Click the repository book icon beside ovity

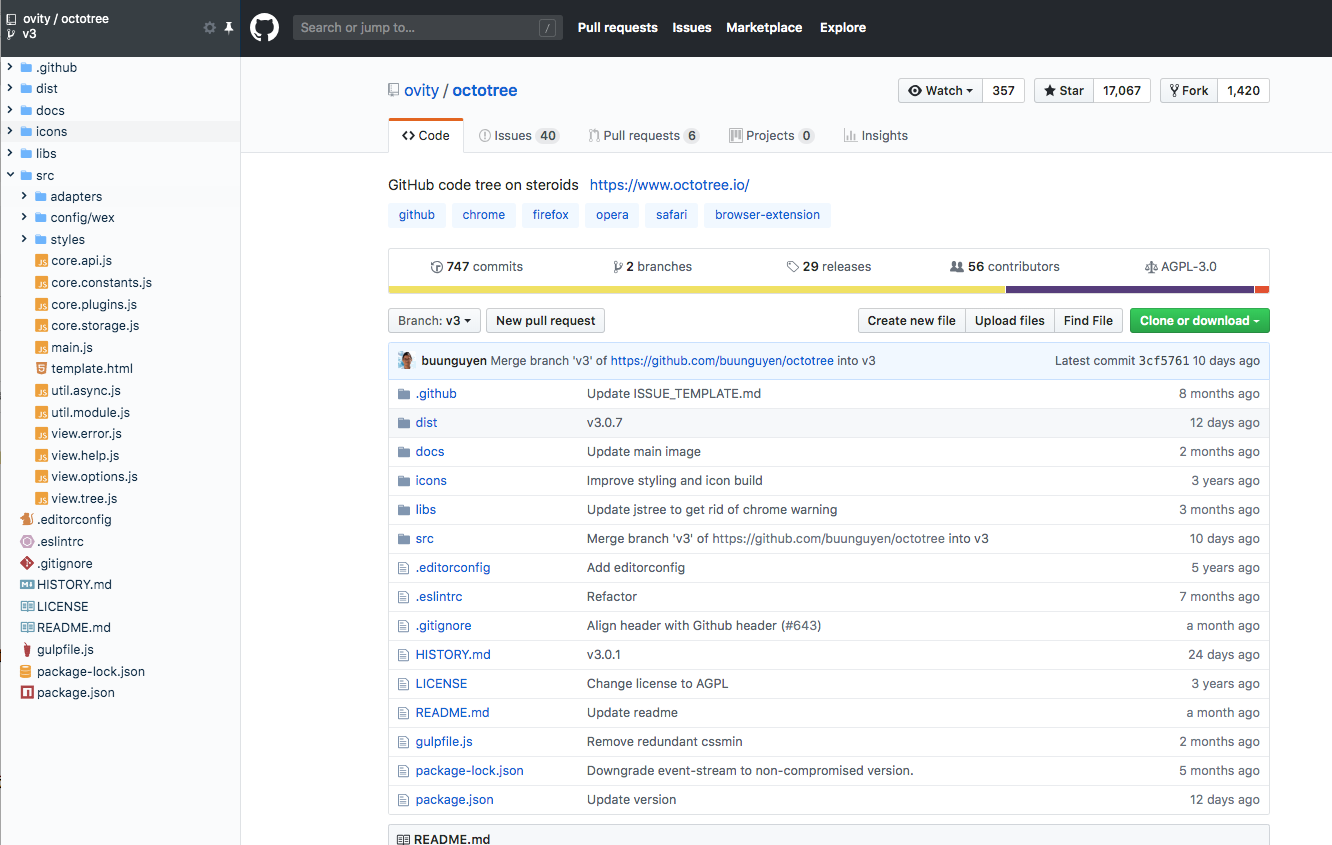[393, 91]
